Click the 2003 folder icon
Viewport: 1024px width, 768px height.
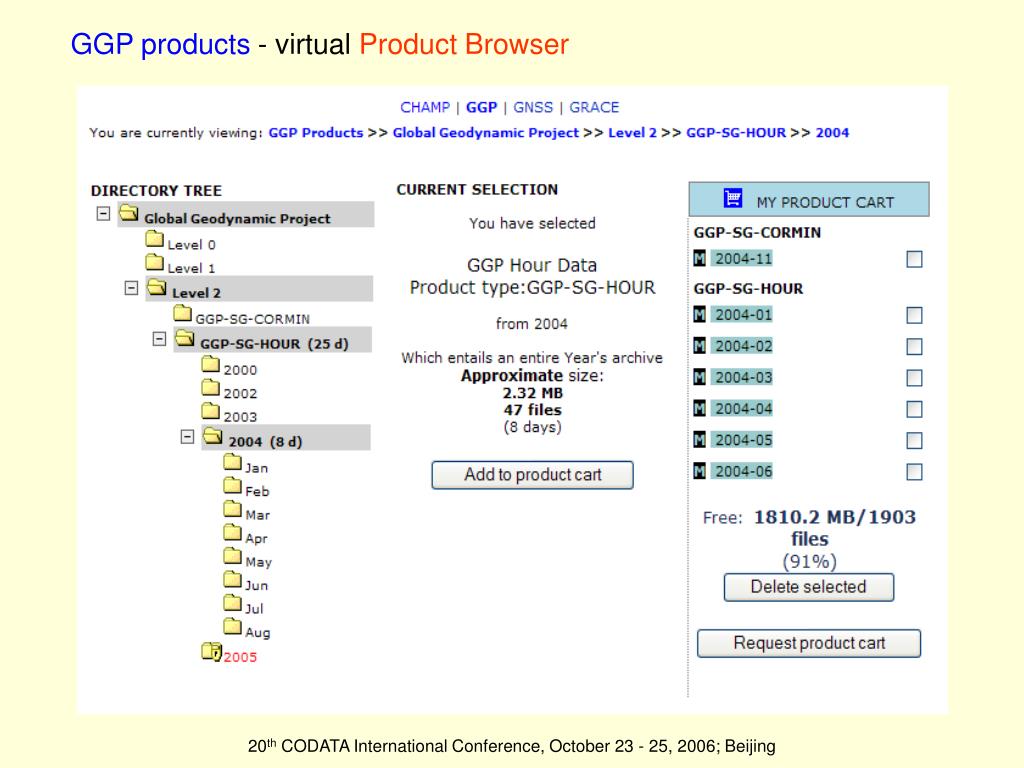[210, 411]
